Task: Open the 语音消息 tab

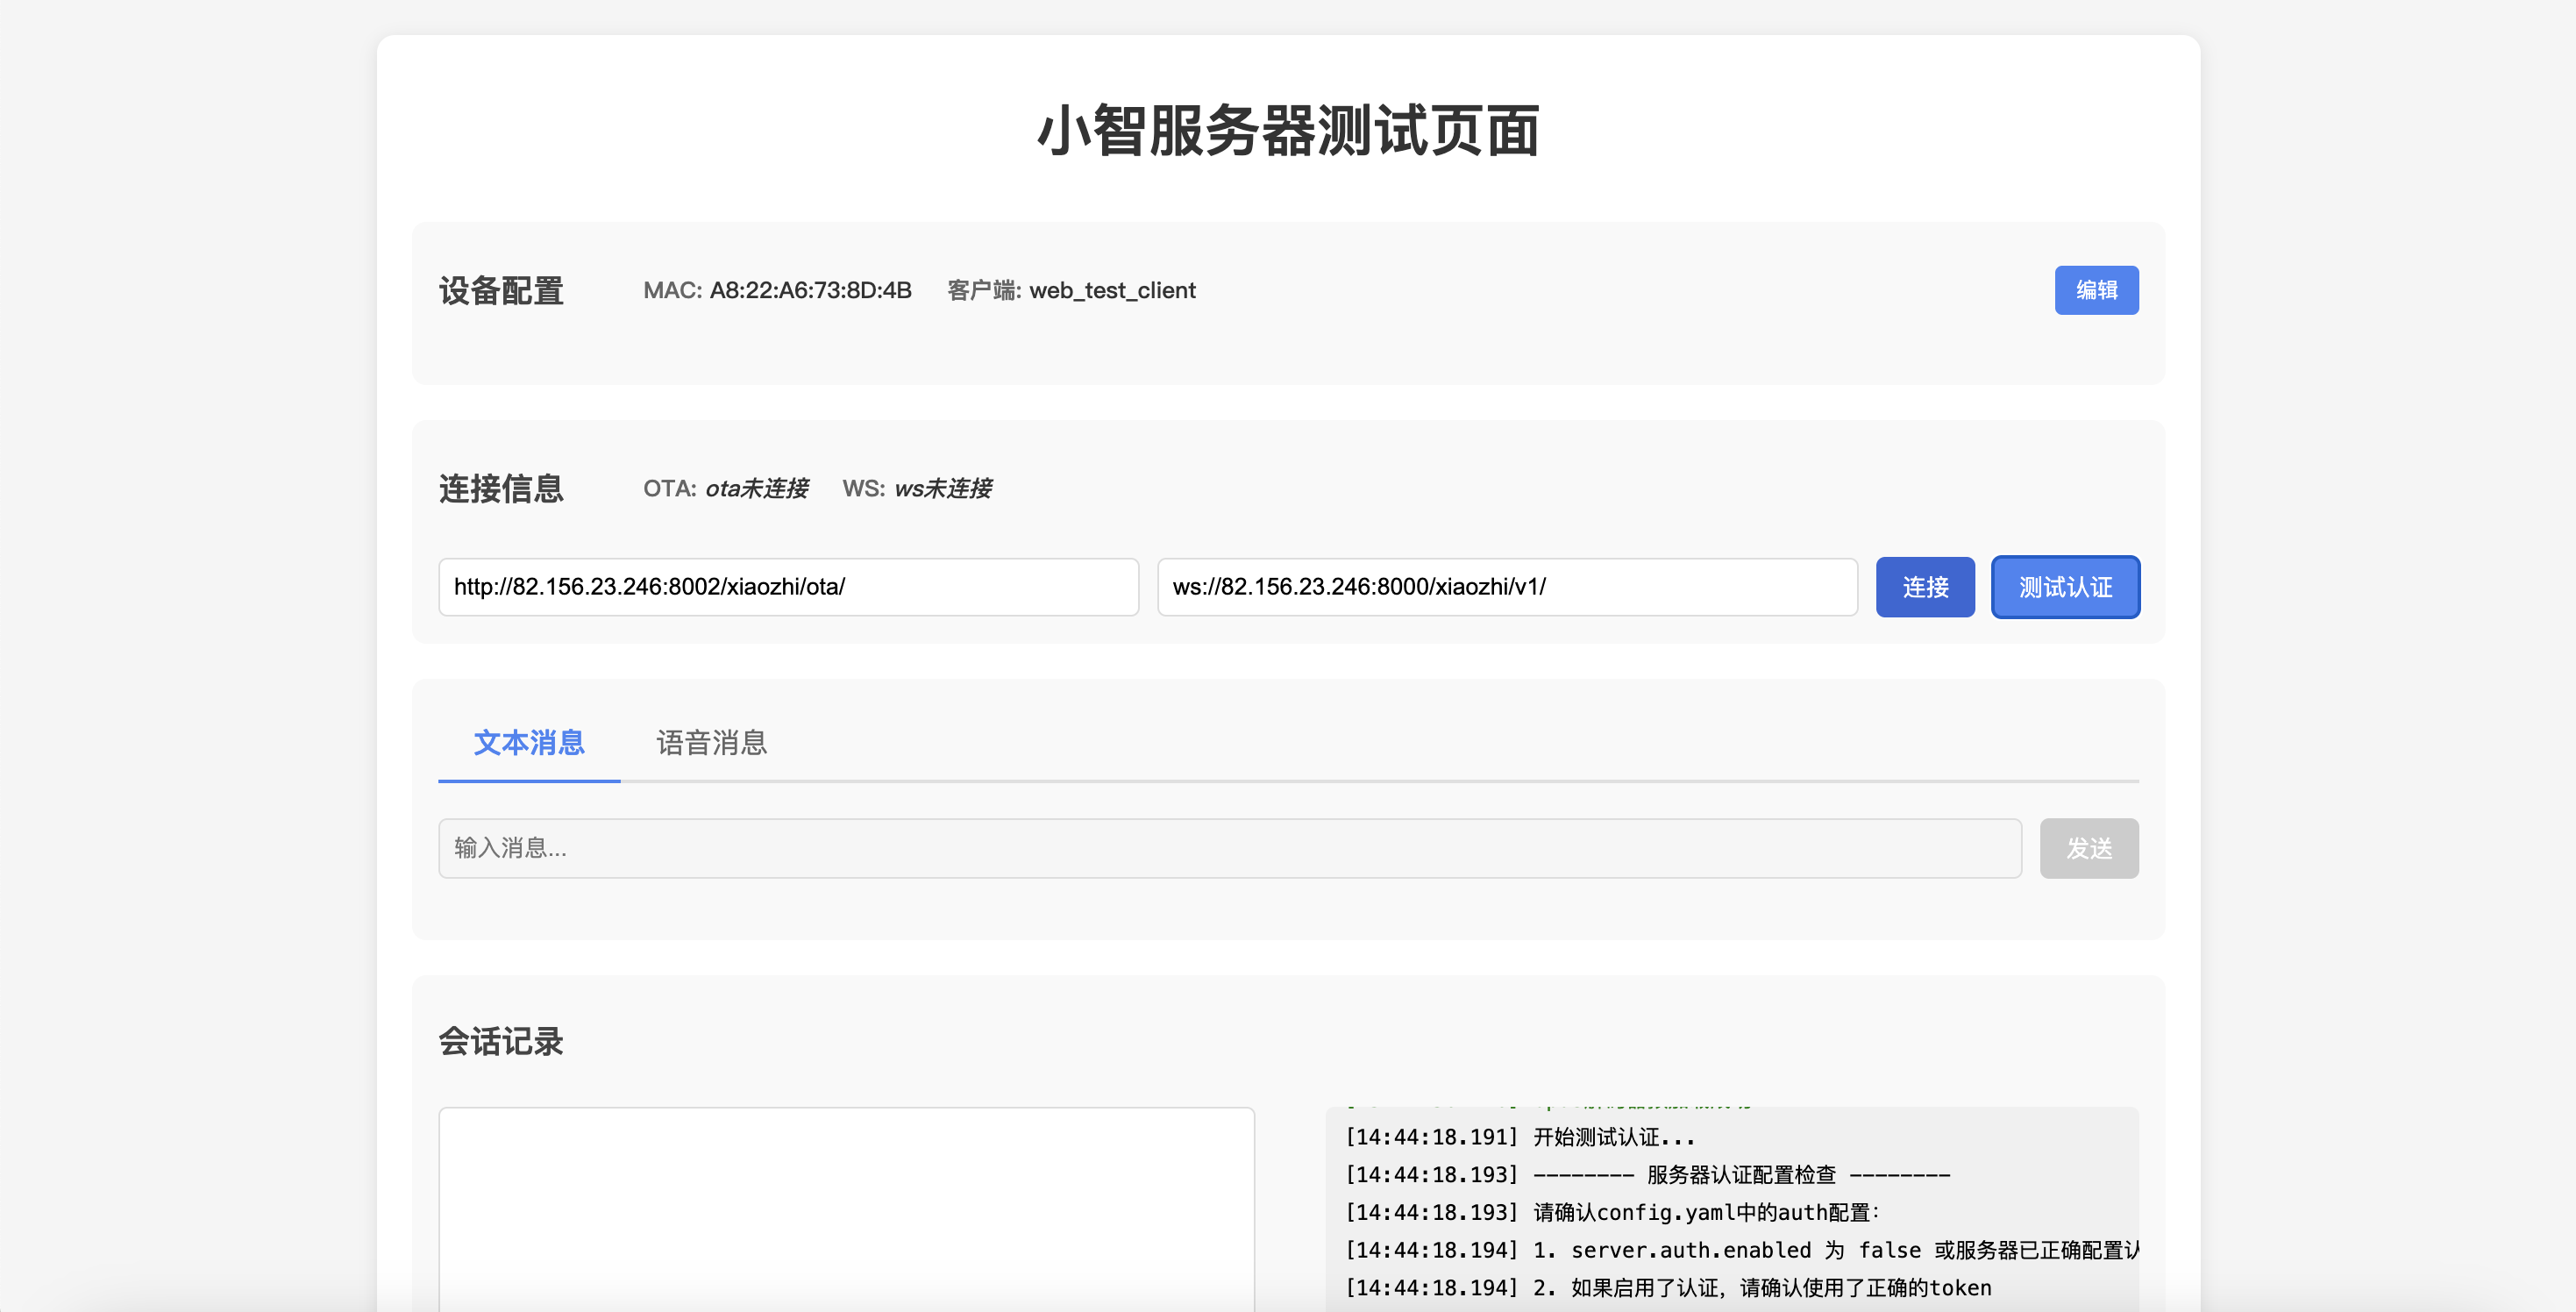Action: pos(711,743)
